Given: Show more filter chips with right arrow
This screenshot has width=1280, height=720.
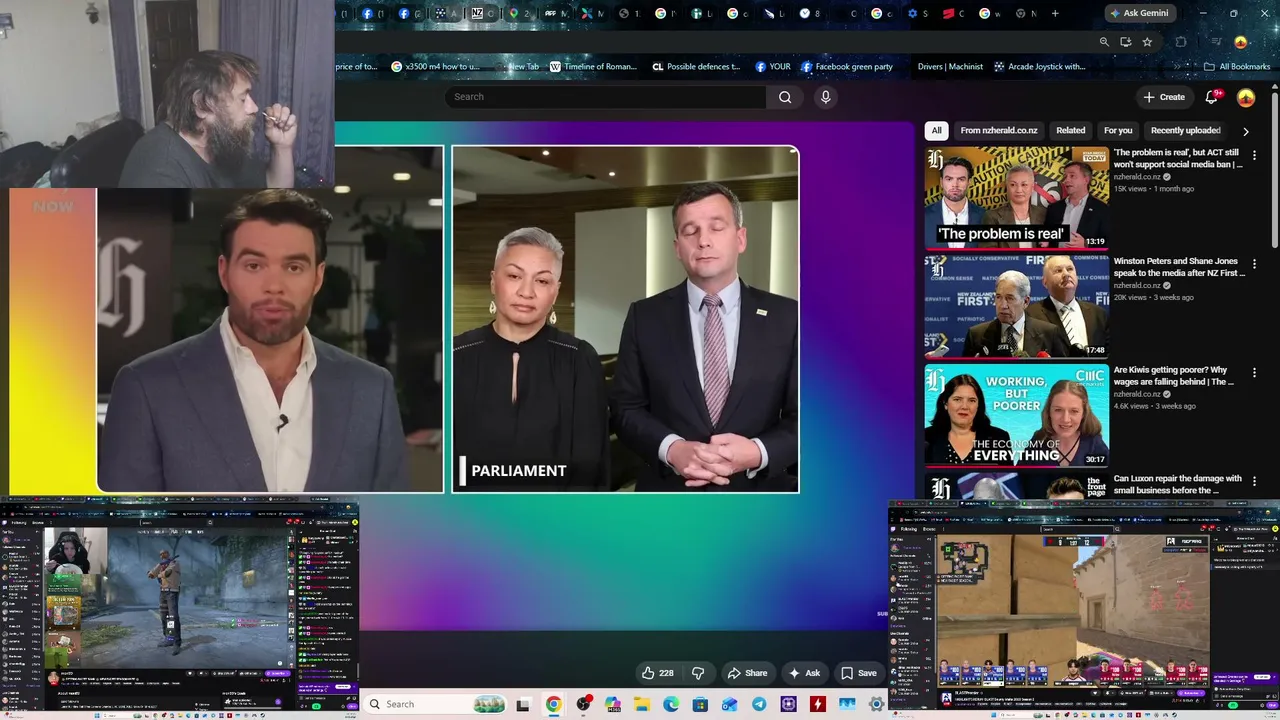Looking at the screenshot, I should [1245, 131].
